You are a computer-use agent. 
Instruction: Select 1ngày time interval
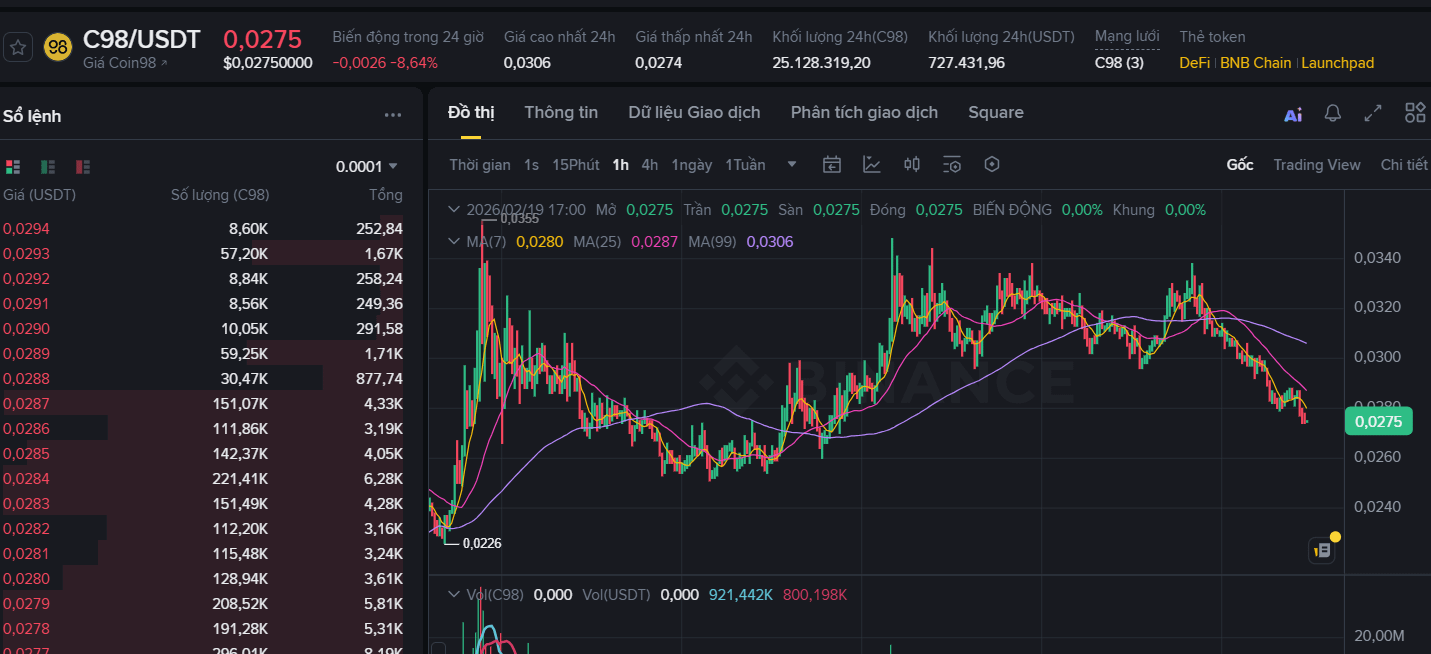692,165
